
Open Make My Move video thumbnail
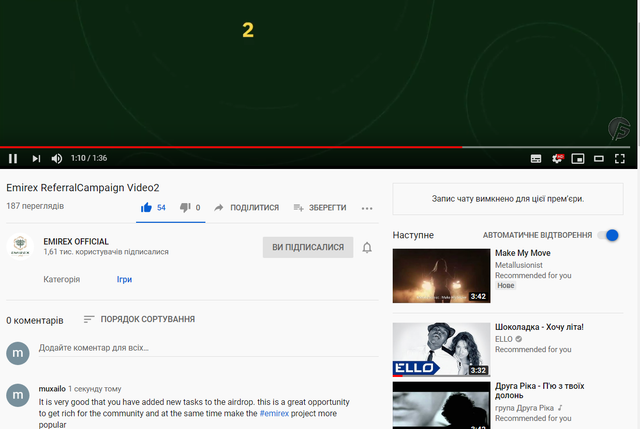[x=441, y=276]
